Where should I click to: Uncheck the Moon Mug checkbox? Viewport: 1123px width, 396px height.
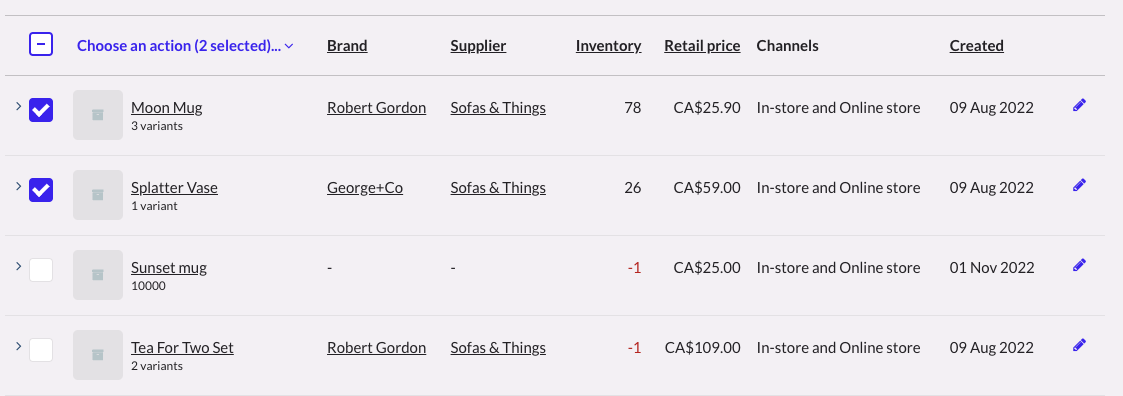(x=41, y=110)
